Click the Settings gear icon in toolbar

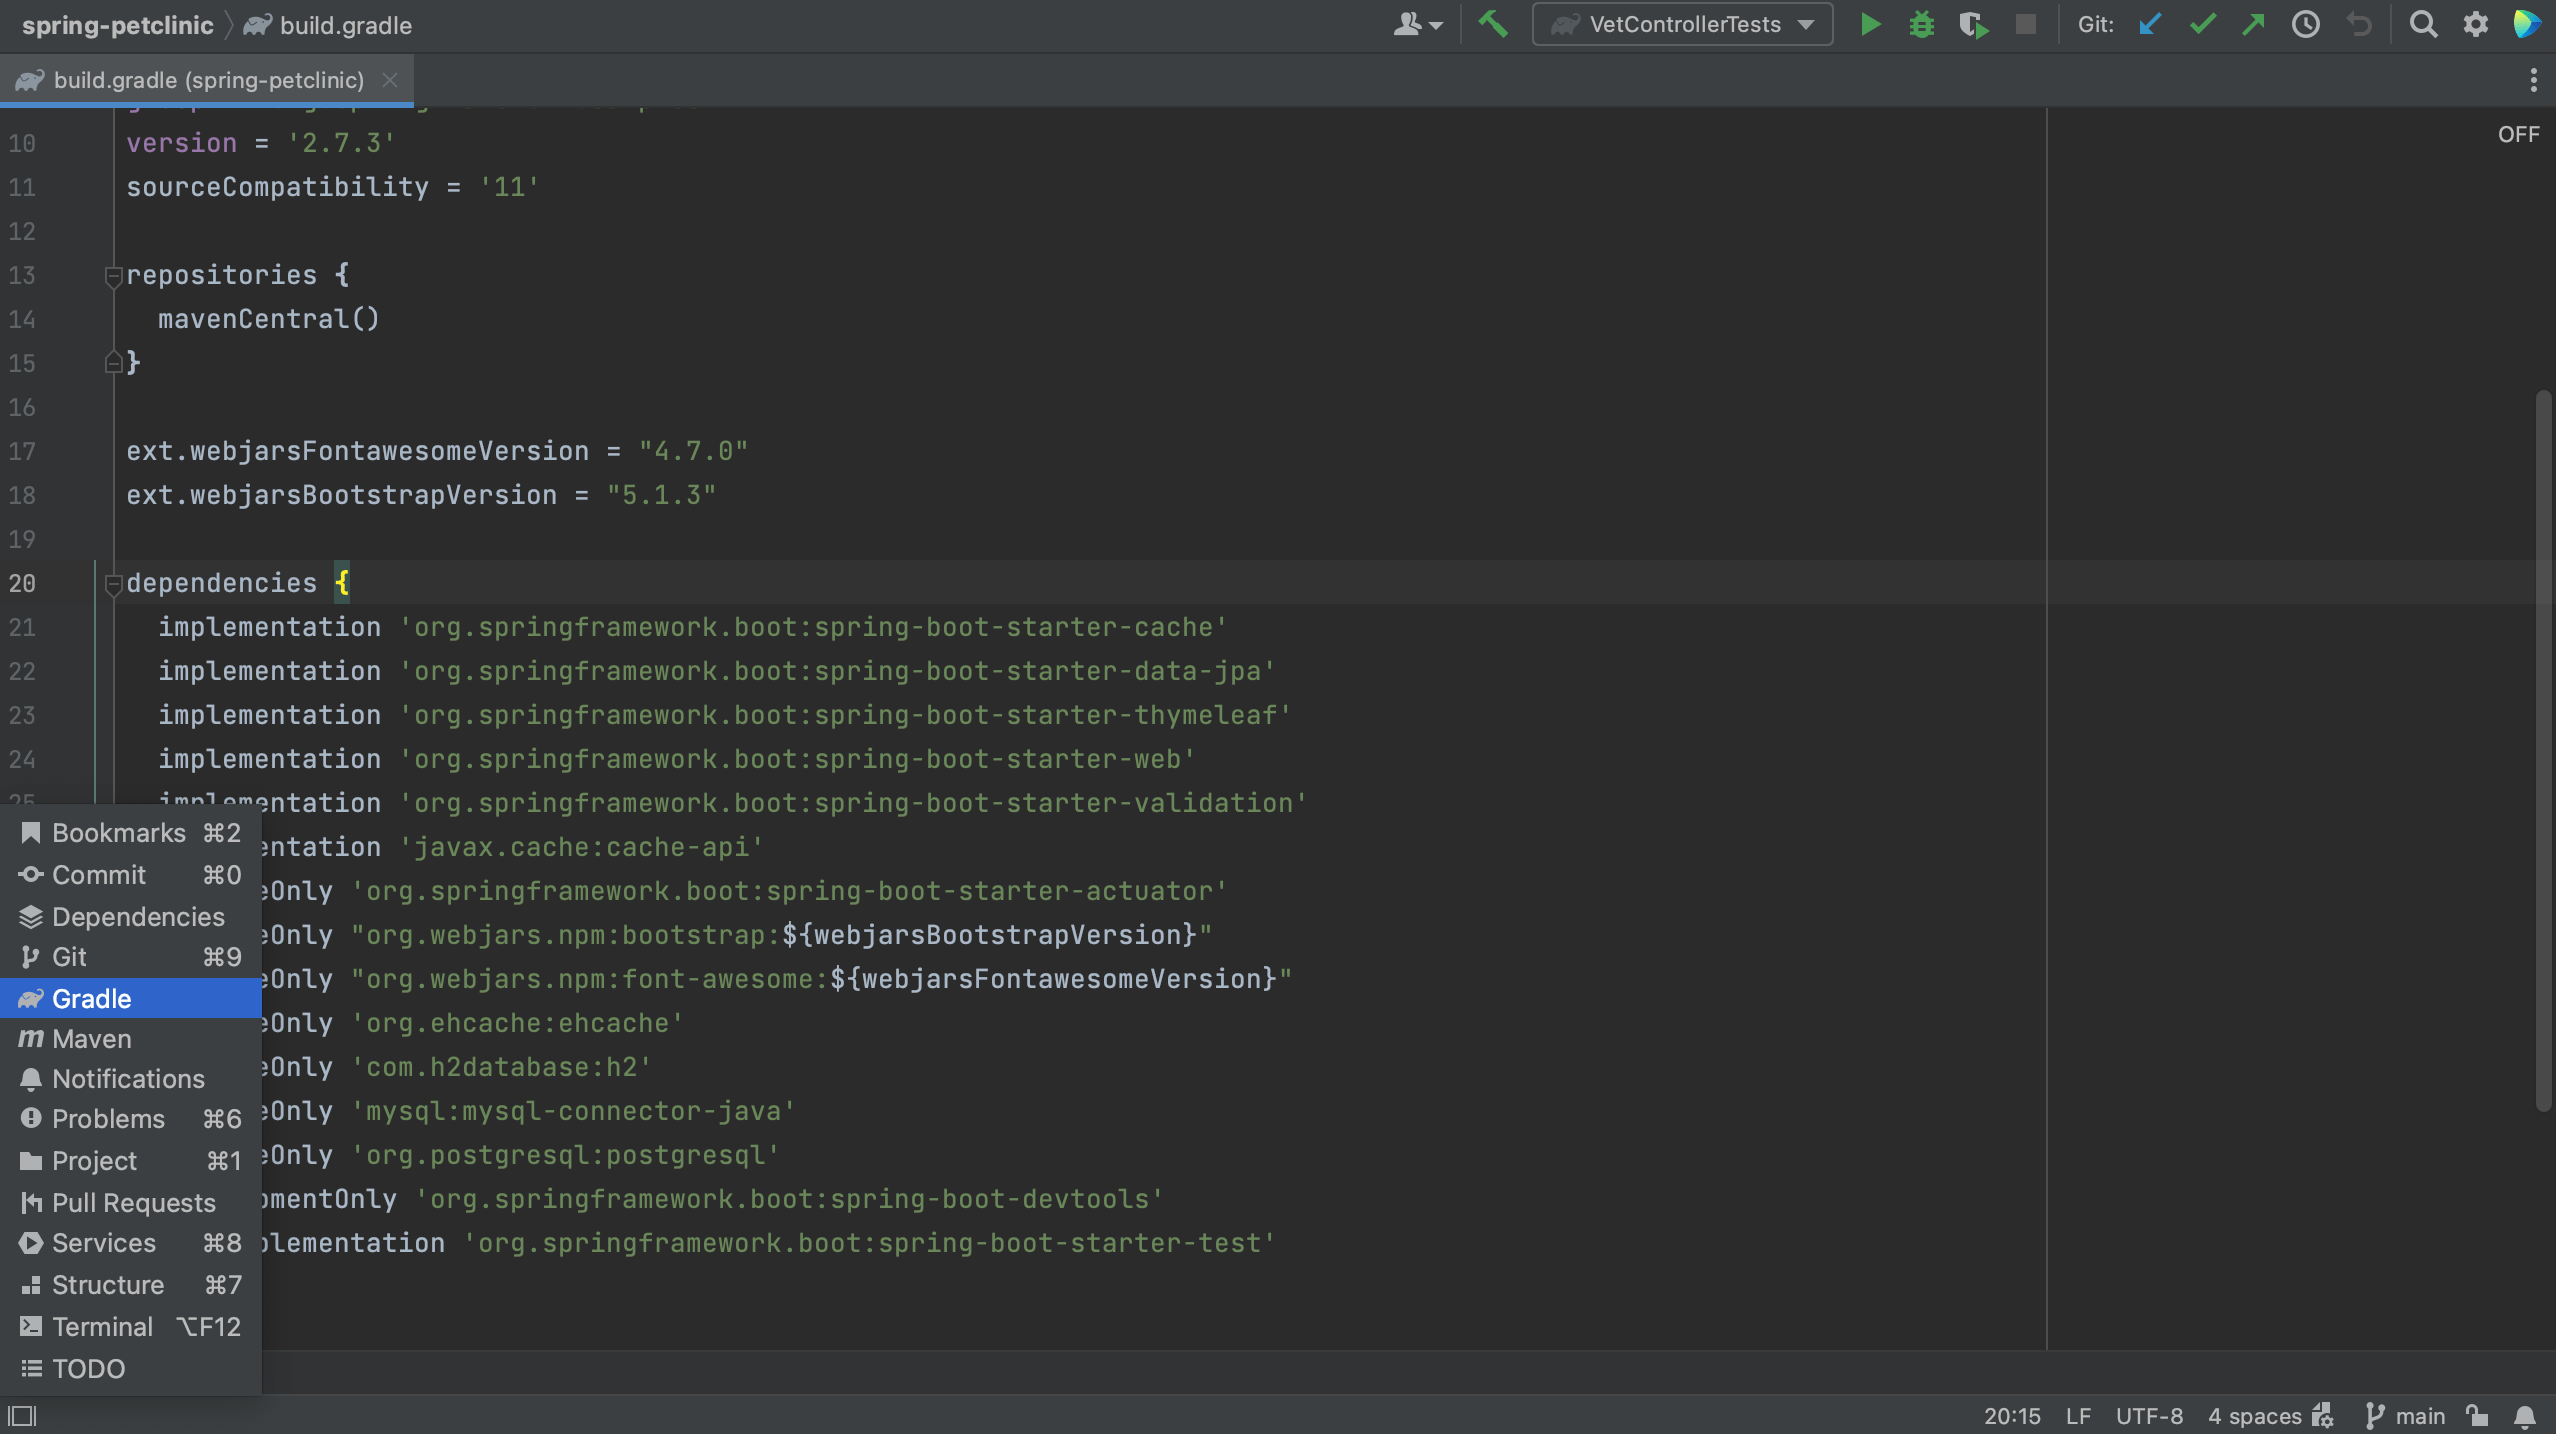point(2475,25)
